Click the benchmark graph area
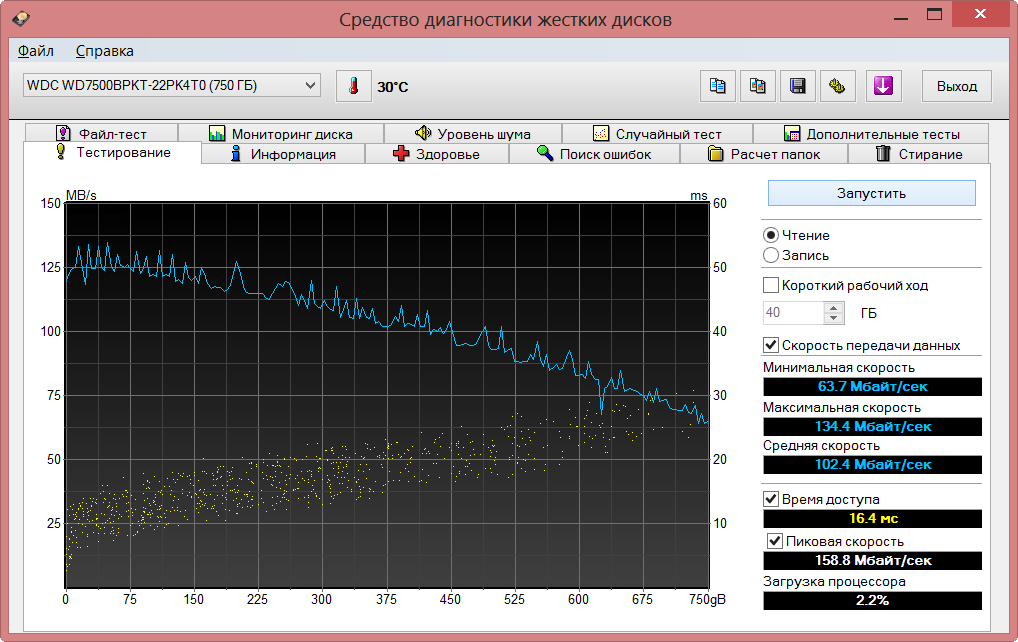Image resolution: width=1018 pixels, height=642 pixels. [x=387, y=395]
